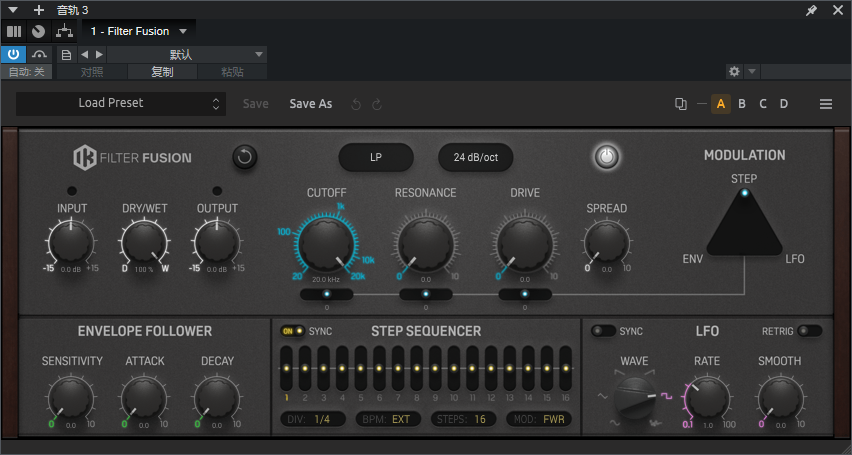Image resolution: width=852 pixels, height=455 pixels.
Task: Click the modulation triangle pad
Action: tap(744, 223)
